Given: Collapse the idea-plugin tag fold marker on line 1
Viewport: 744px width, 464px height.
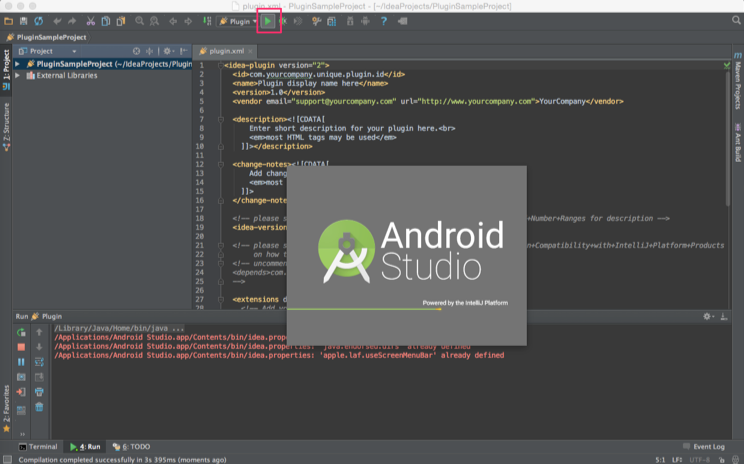Looking at the screenshot, I should point(220,65).
